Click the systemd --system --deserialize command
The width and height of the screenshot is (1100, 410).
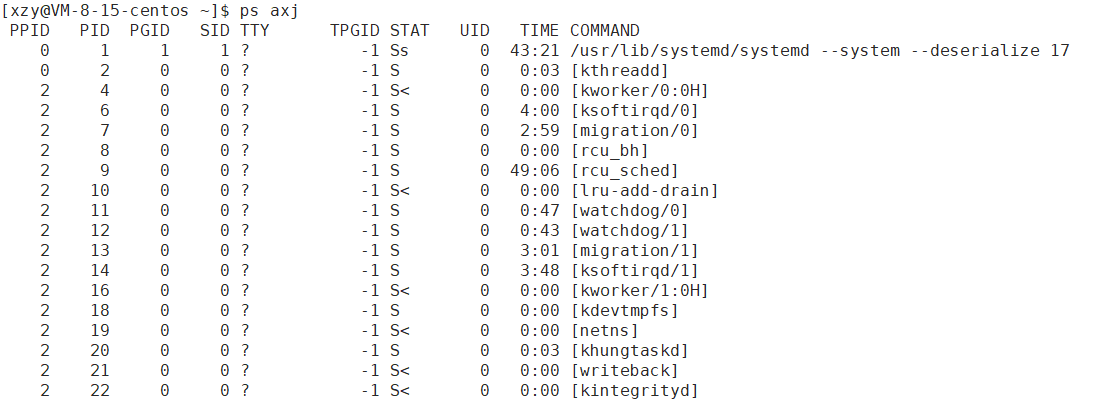(819, 51)
